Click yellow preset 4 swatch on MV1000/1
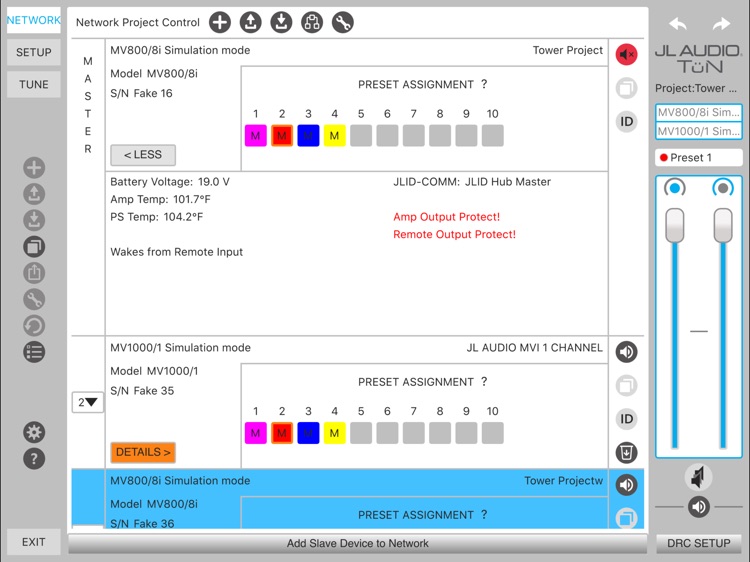 334,433
